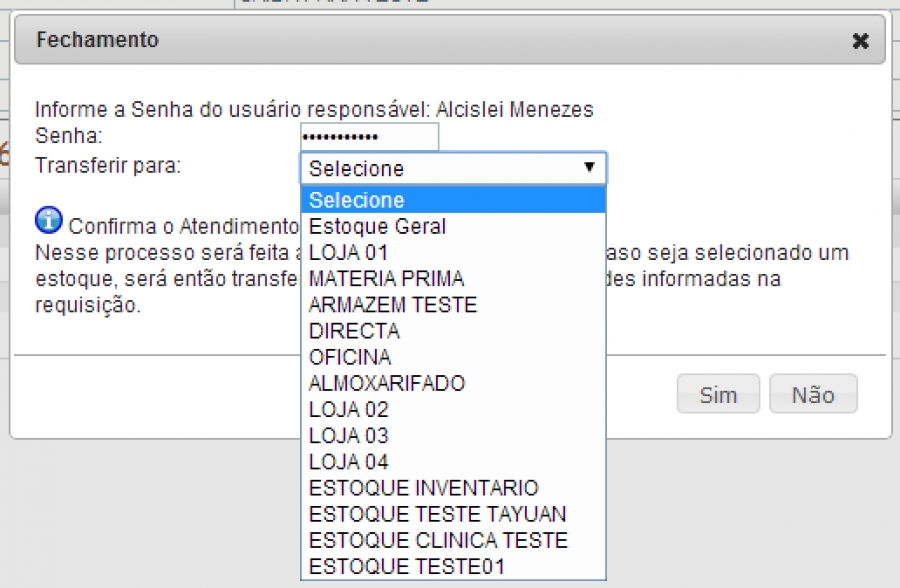Pick MATERIA PRIMA from dropdown

coord(453,279)
